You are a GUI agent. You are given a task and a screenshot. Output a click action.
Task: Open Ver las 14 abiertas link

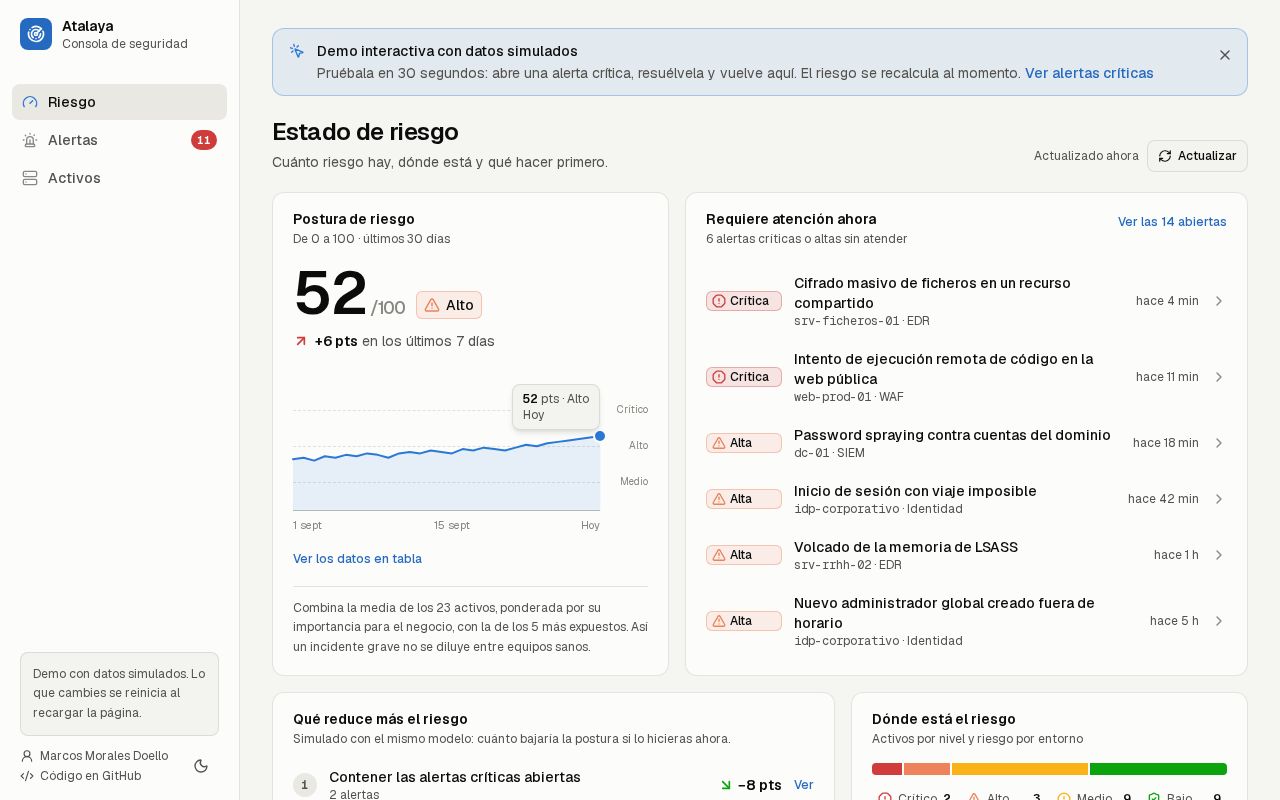pos(1172,222)
